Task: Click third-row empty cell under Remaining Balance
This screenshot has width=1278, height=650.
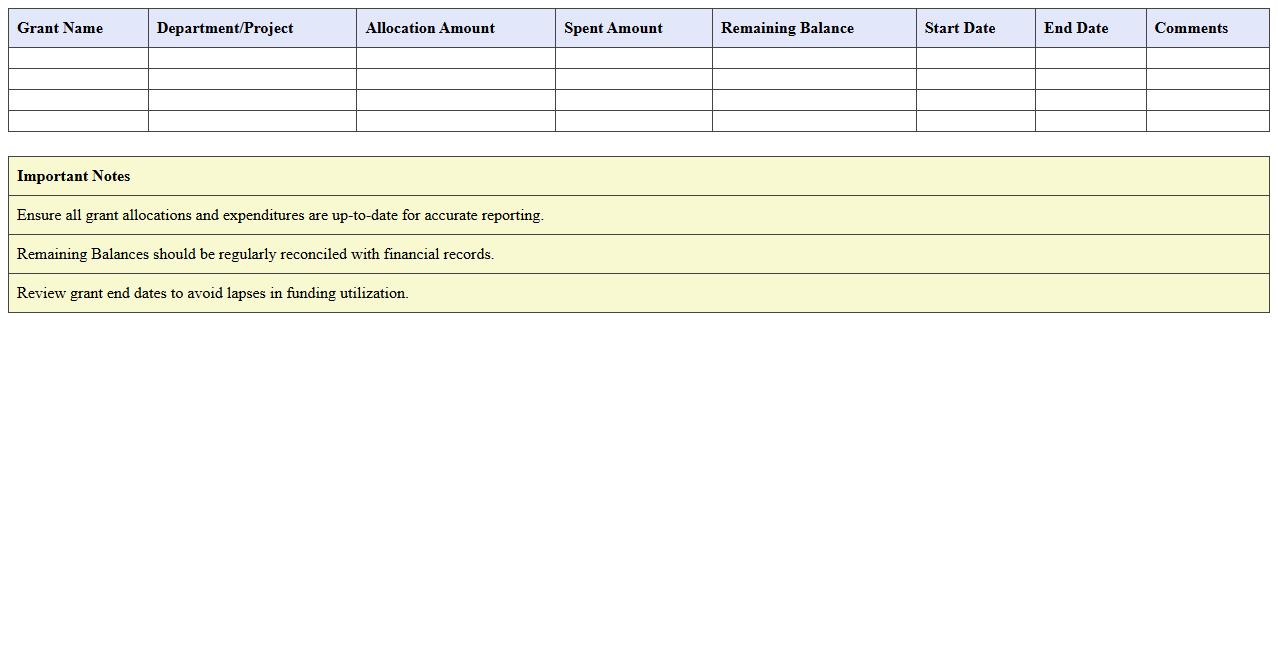Action: pyautogui.click(x=814, y=100)
